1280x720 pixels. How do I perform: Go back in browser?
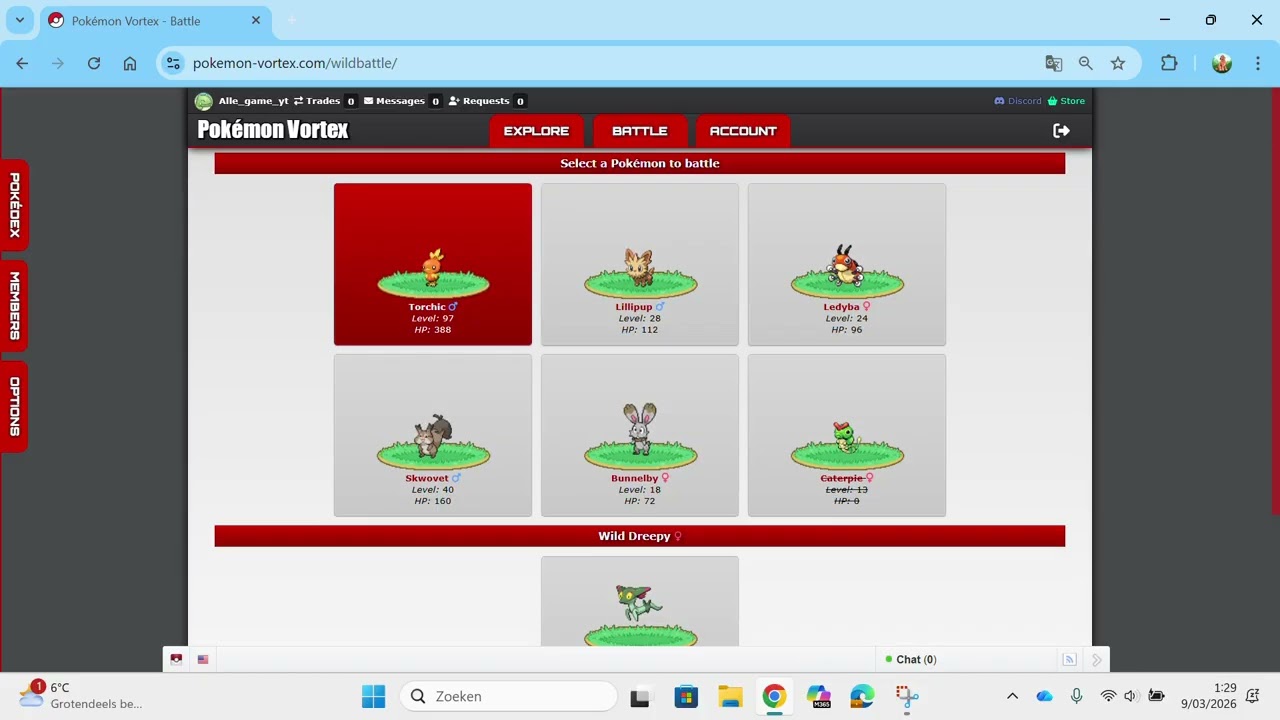(22, 63)
